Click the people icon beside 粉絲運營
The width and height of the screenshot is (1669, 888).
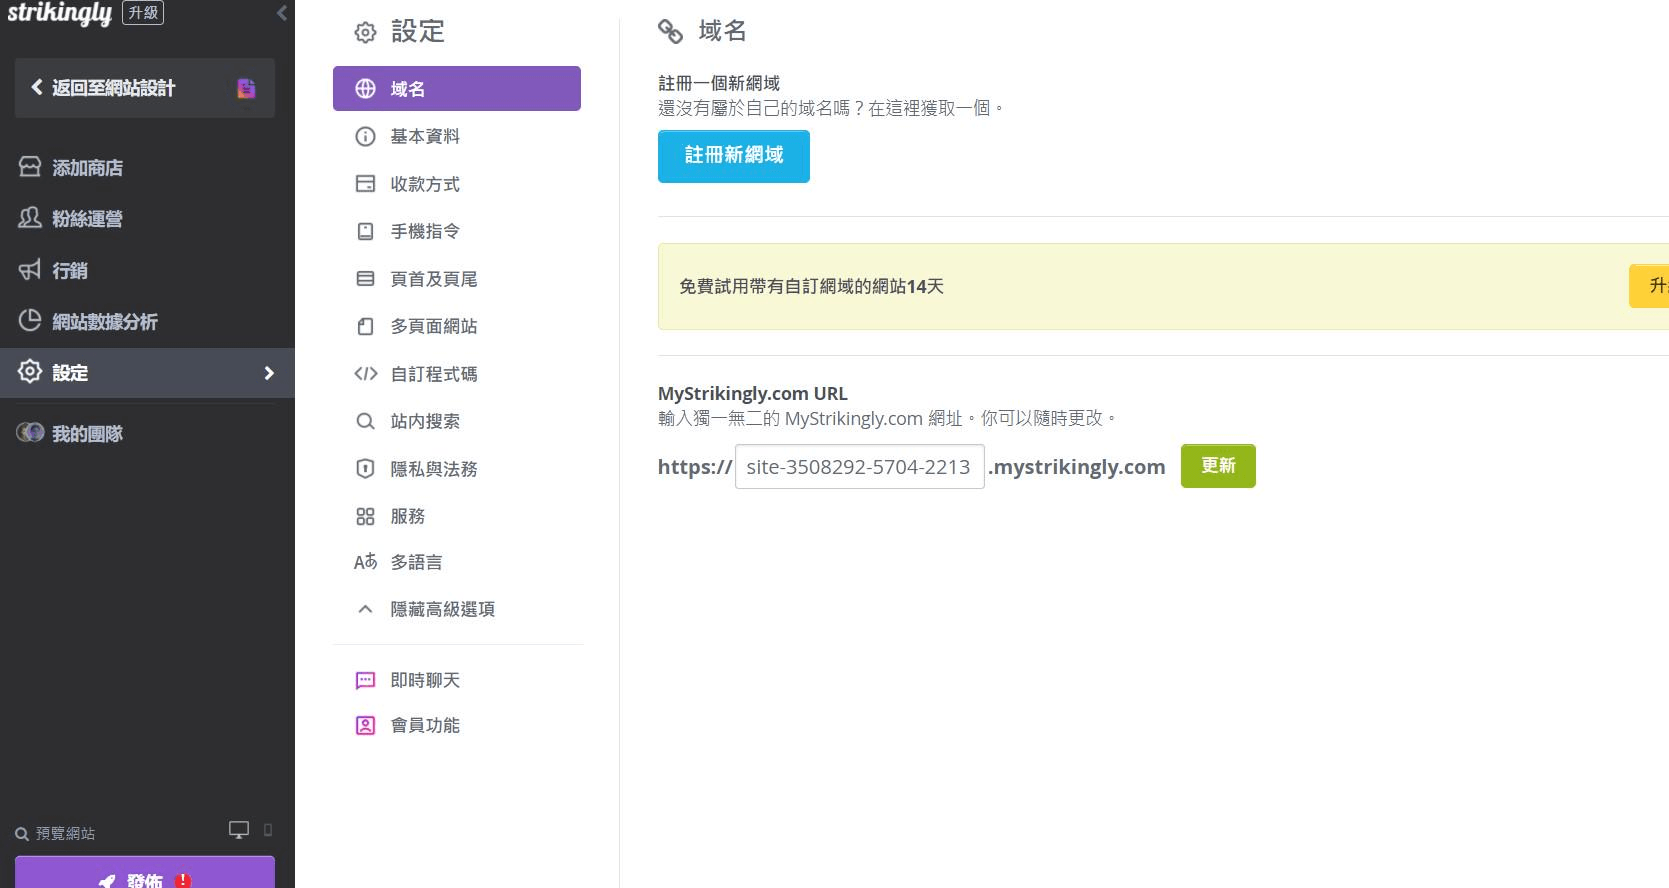pos(30,218)
